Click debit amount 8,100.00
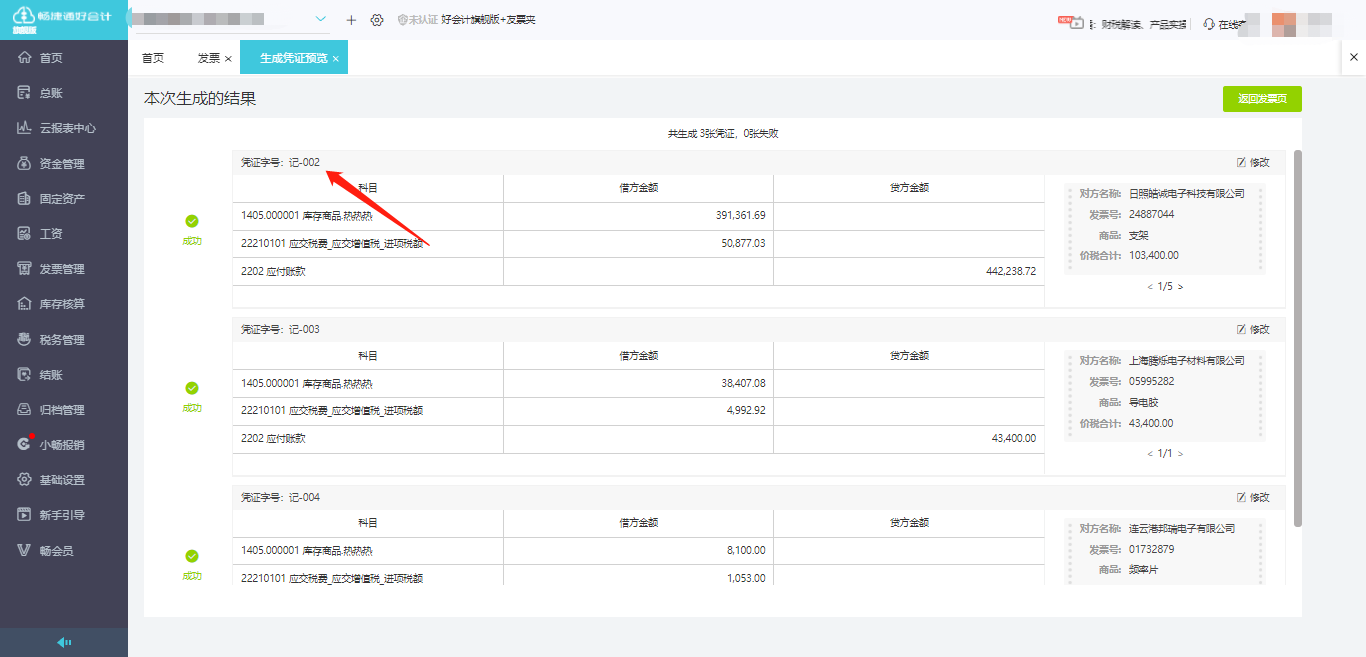 click(x=746, y=550)
